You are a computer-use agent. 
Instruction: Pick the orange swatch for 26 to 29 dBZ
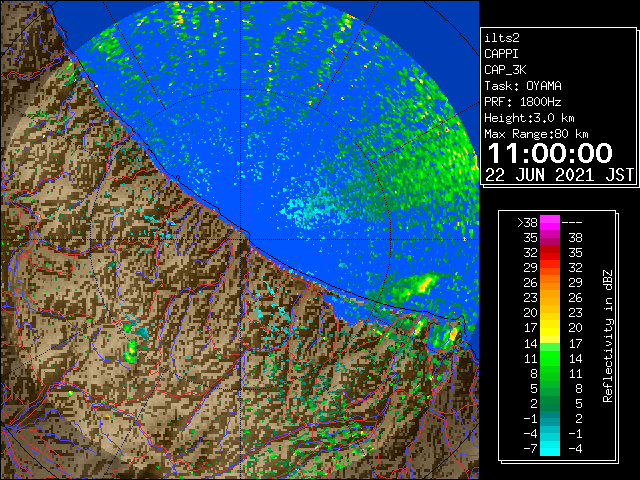tap(550, 283)
